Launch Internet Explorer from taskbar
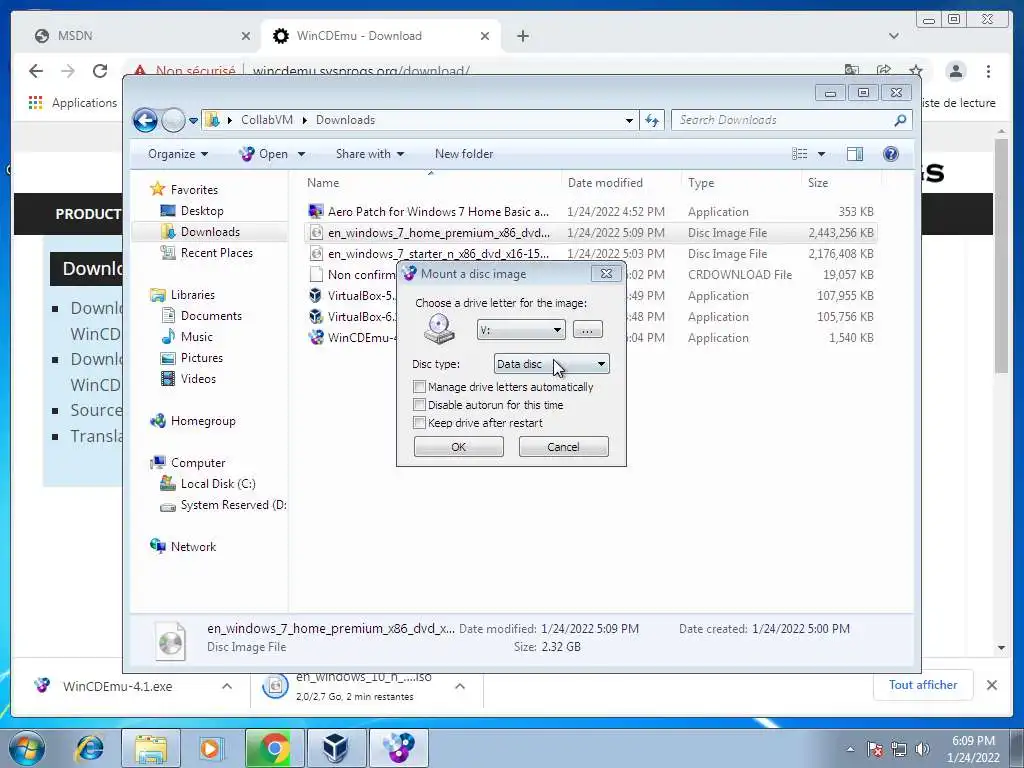 [89, 748]
